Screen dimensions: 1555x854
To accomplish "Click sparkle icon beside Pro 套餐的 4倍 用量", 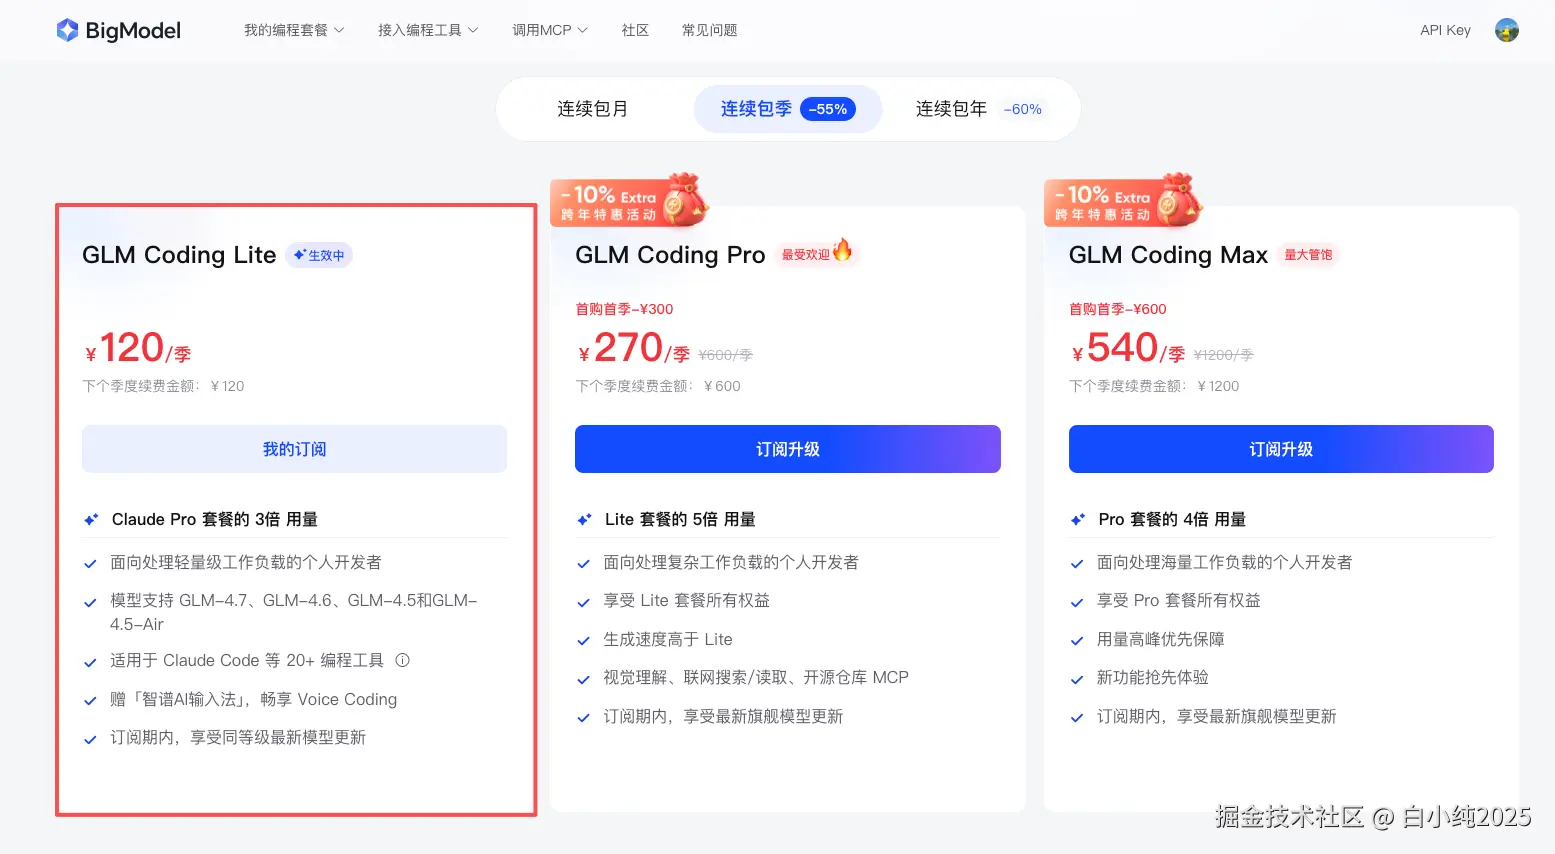I will 1077,520.
